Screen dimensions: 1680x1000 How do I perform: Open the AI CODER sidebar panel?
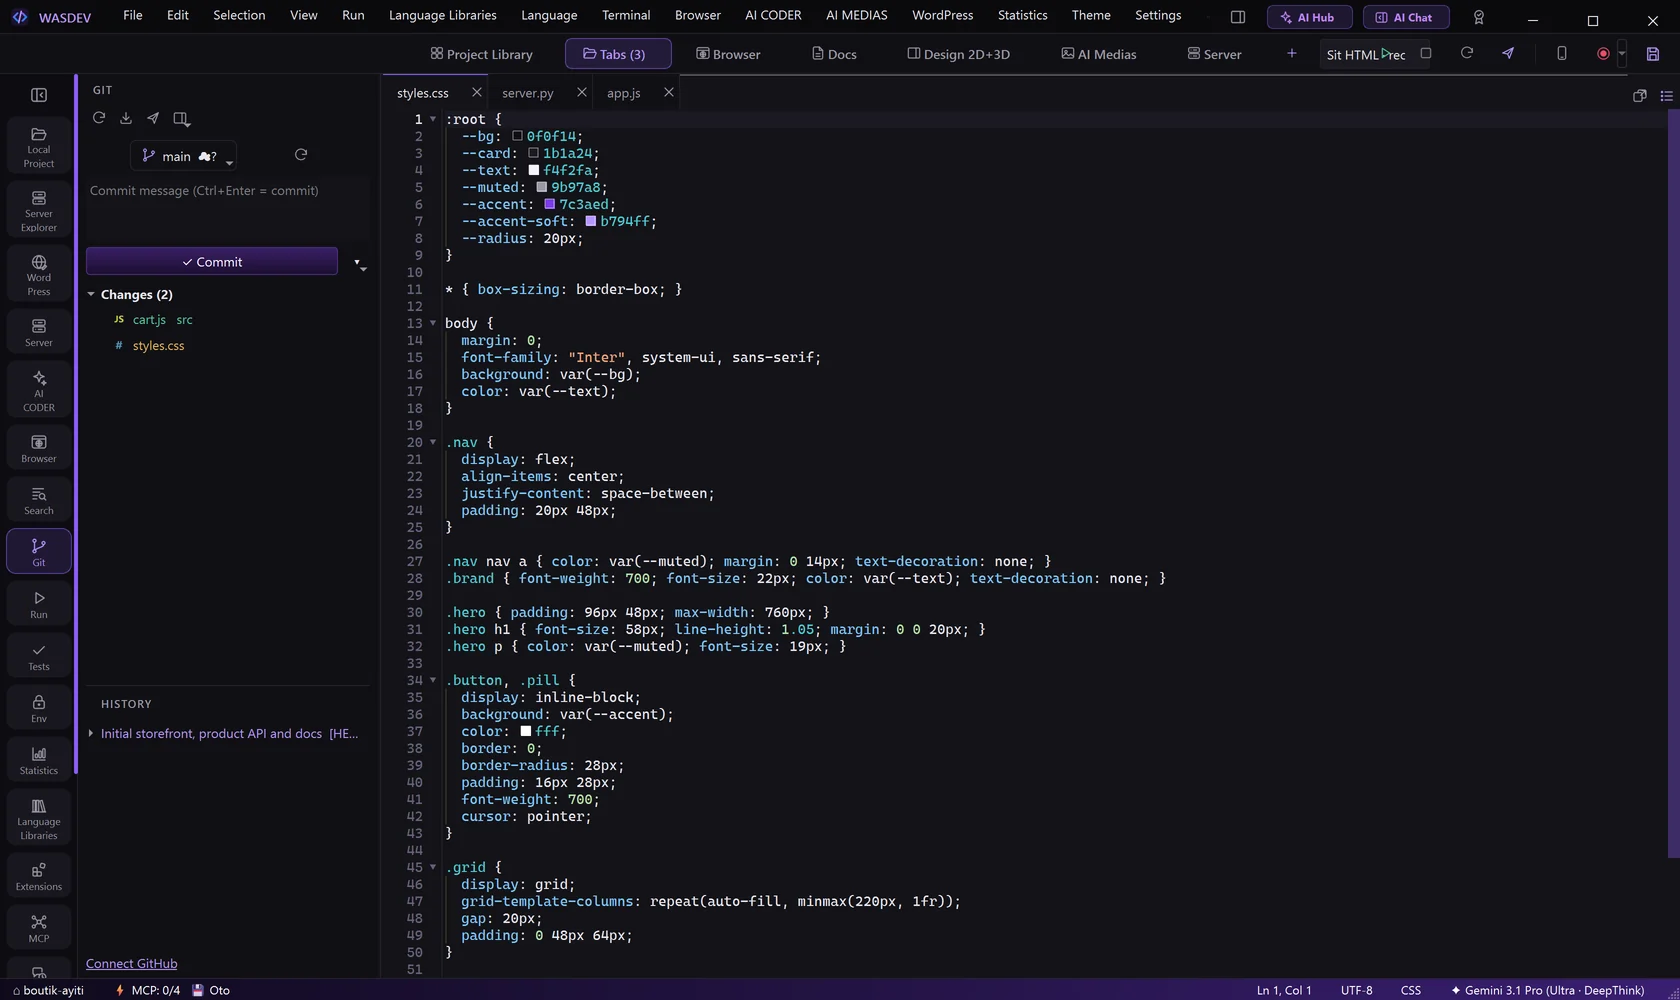pos(39,391)
